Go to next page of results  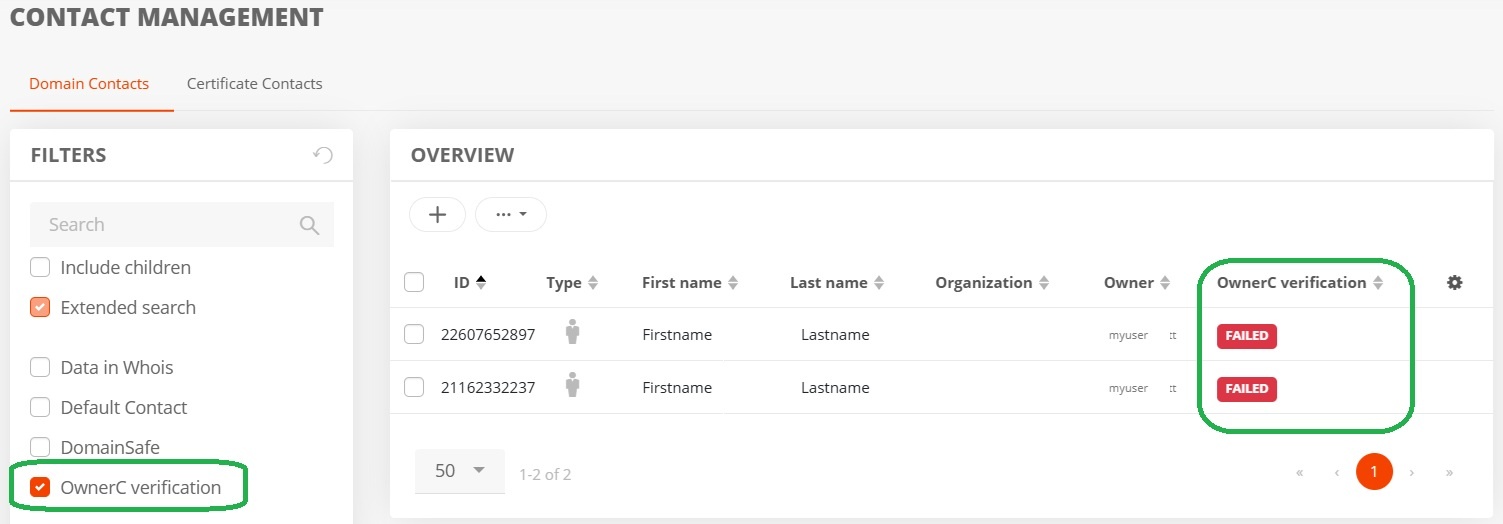tap(1411, 472)
